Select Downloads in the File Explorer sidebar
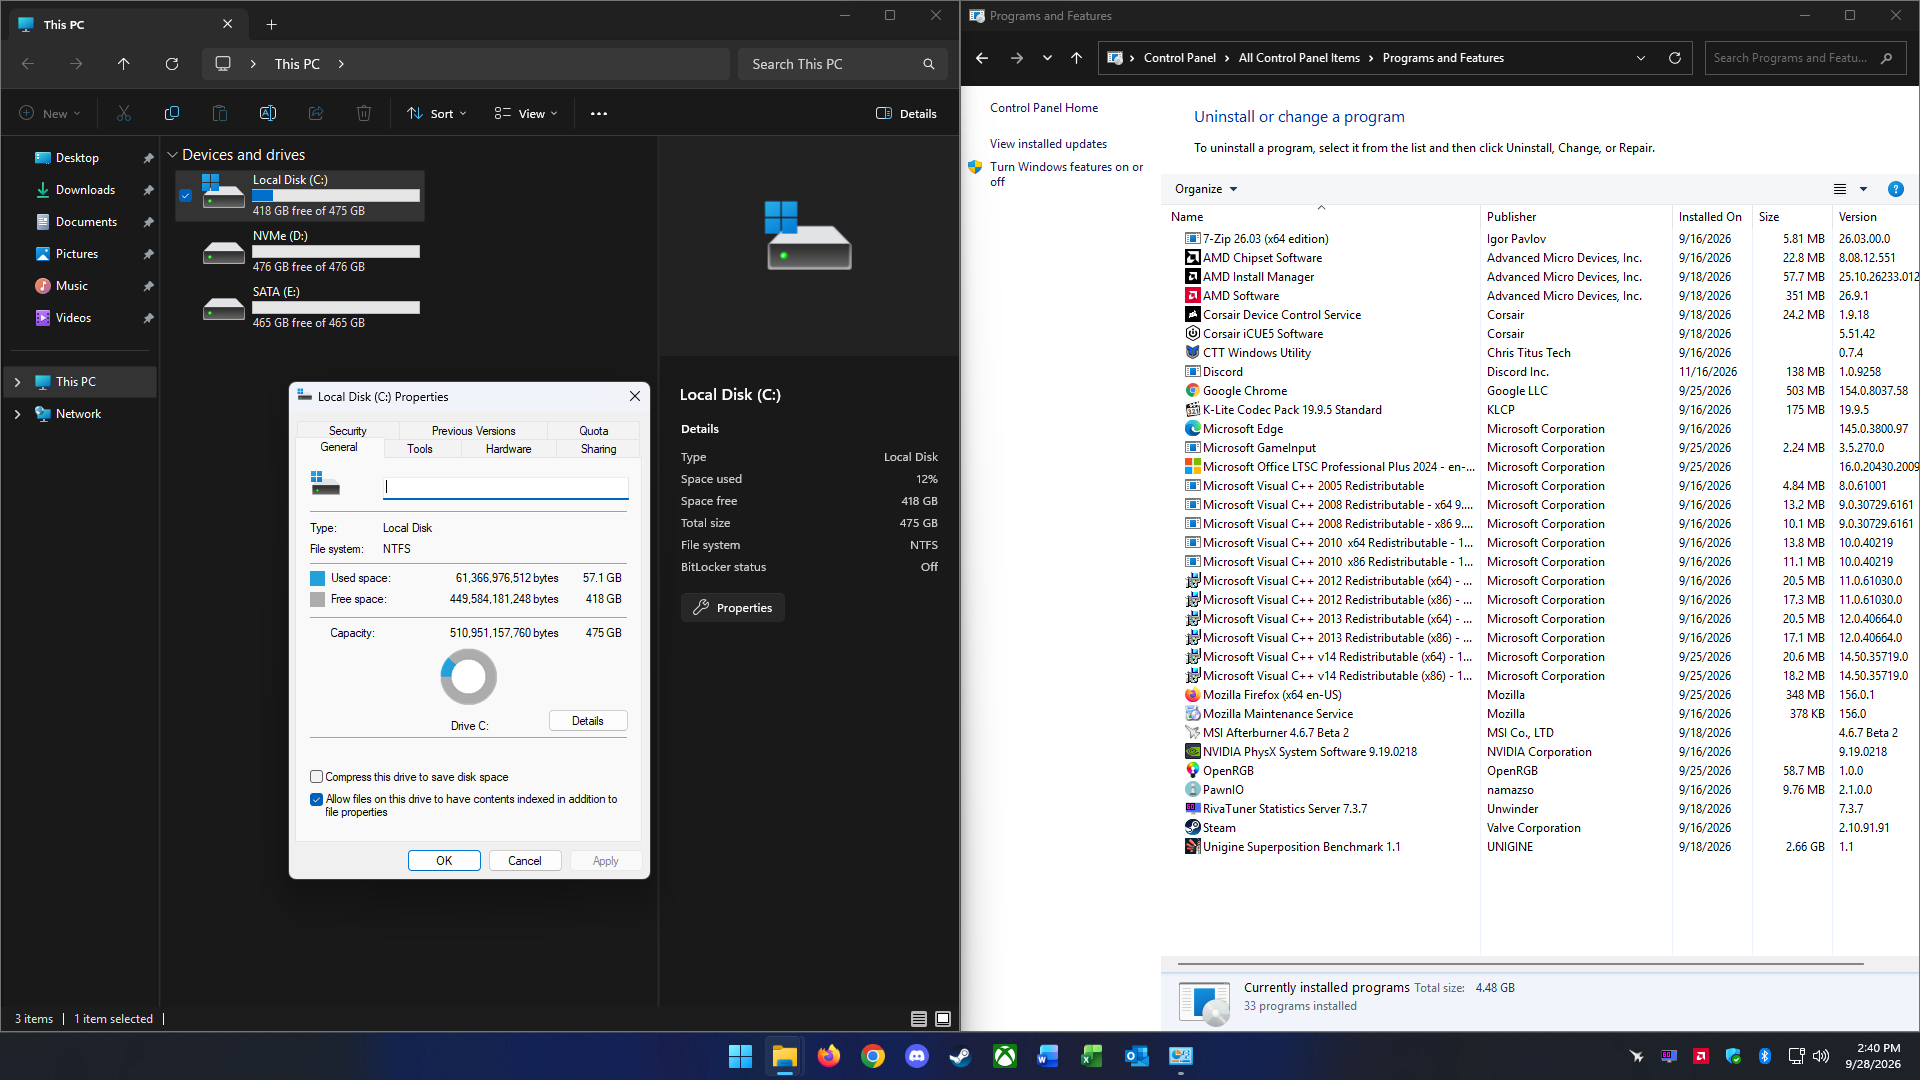1920x1080 pixels. point(84,190)
